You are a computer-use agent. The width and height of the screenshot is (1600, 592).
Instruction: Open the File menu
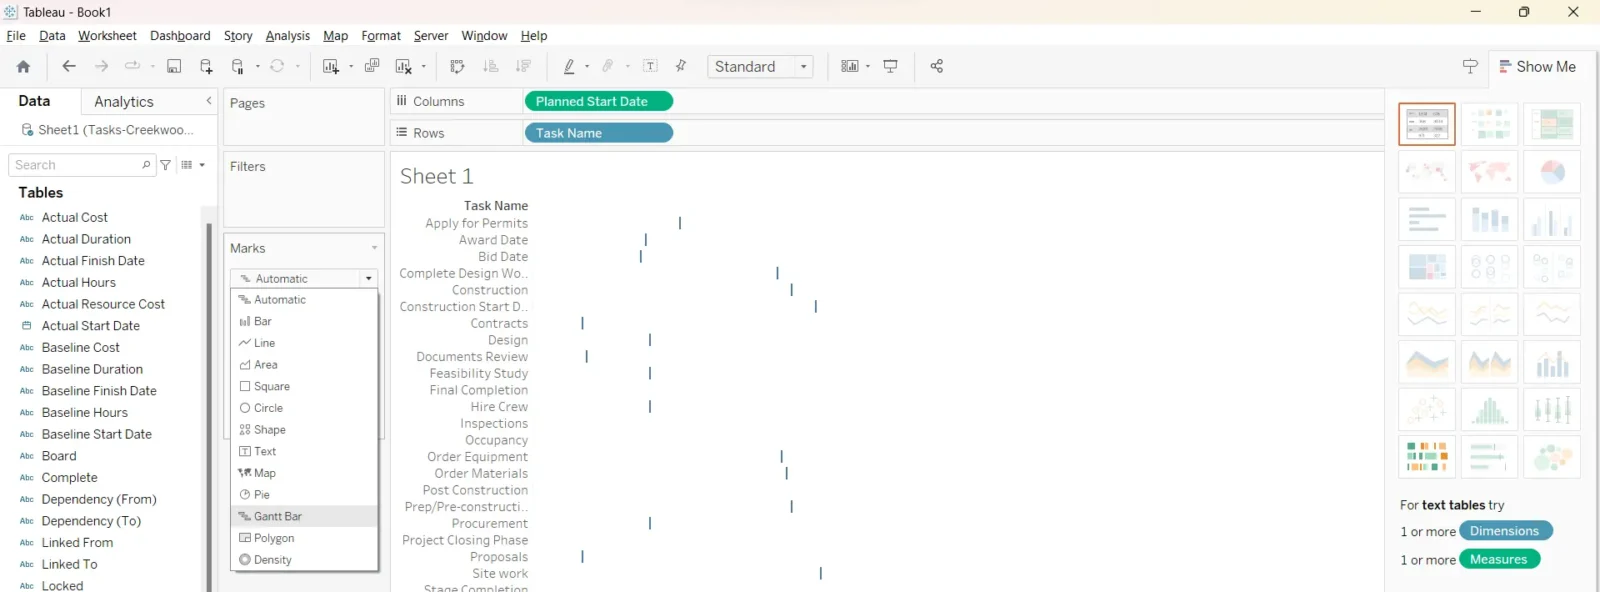16,36
